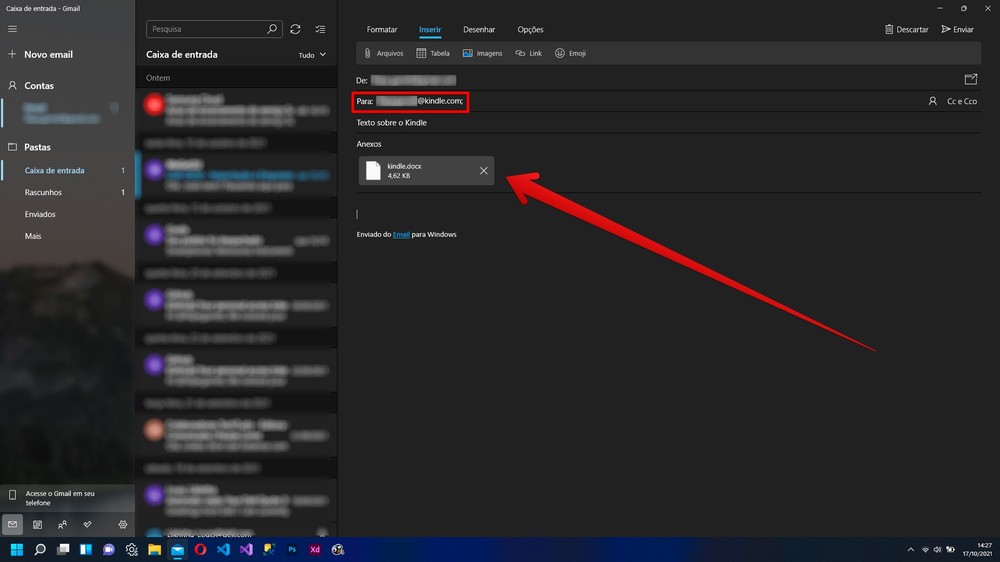Expand the Tudo filter dropdown

pos(312,55)
